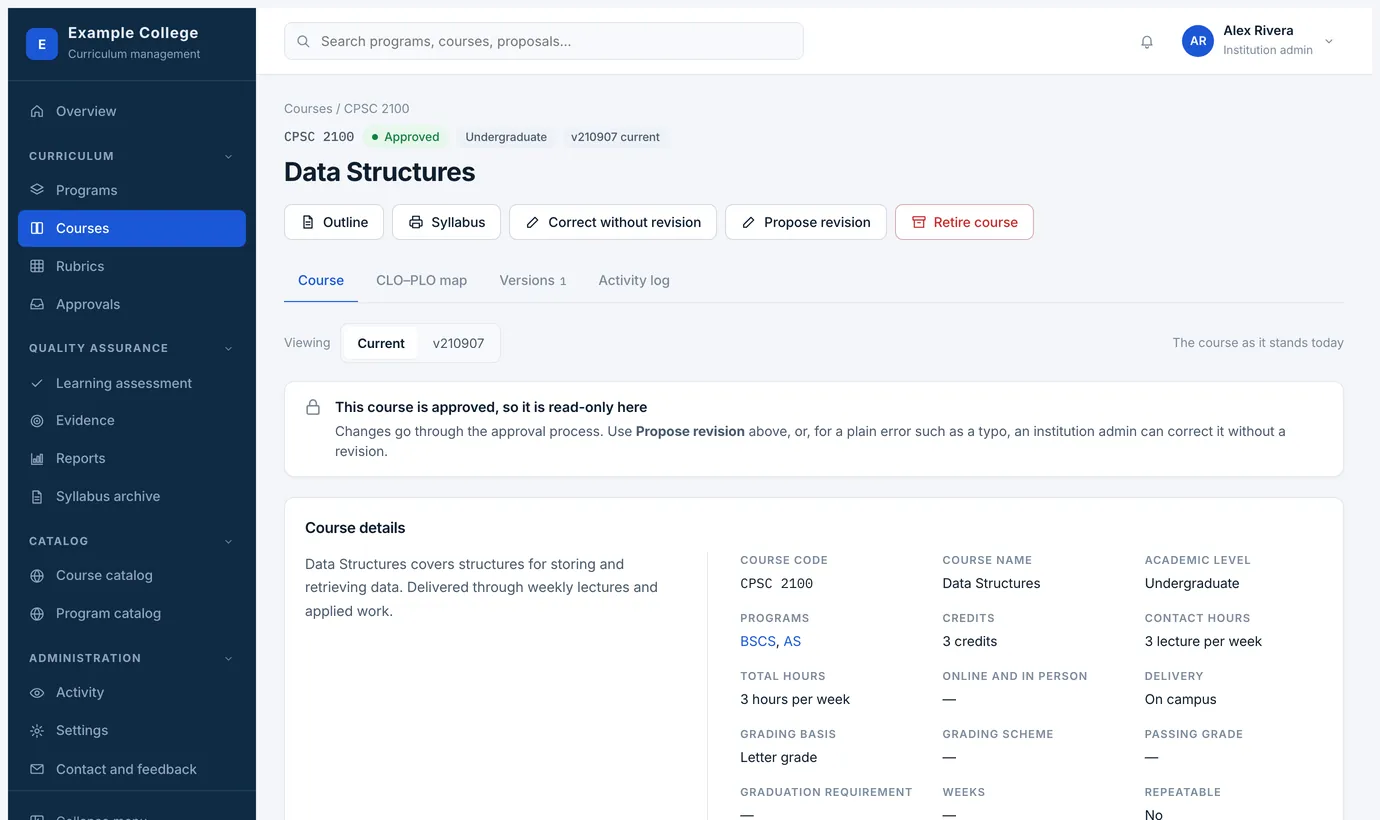Image resolution: width=1380 pixels, height=820 pixels.
Task: Open the BSCS program link
Action: pos(757,641)
